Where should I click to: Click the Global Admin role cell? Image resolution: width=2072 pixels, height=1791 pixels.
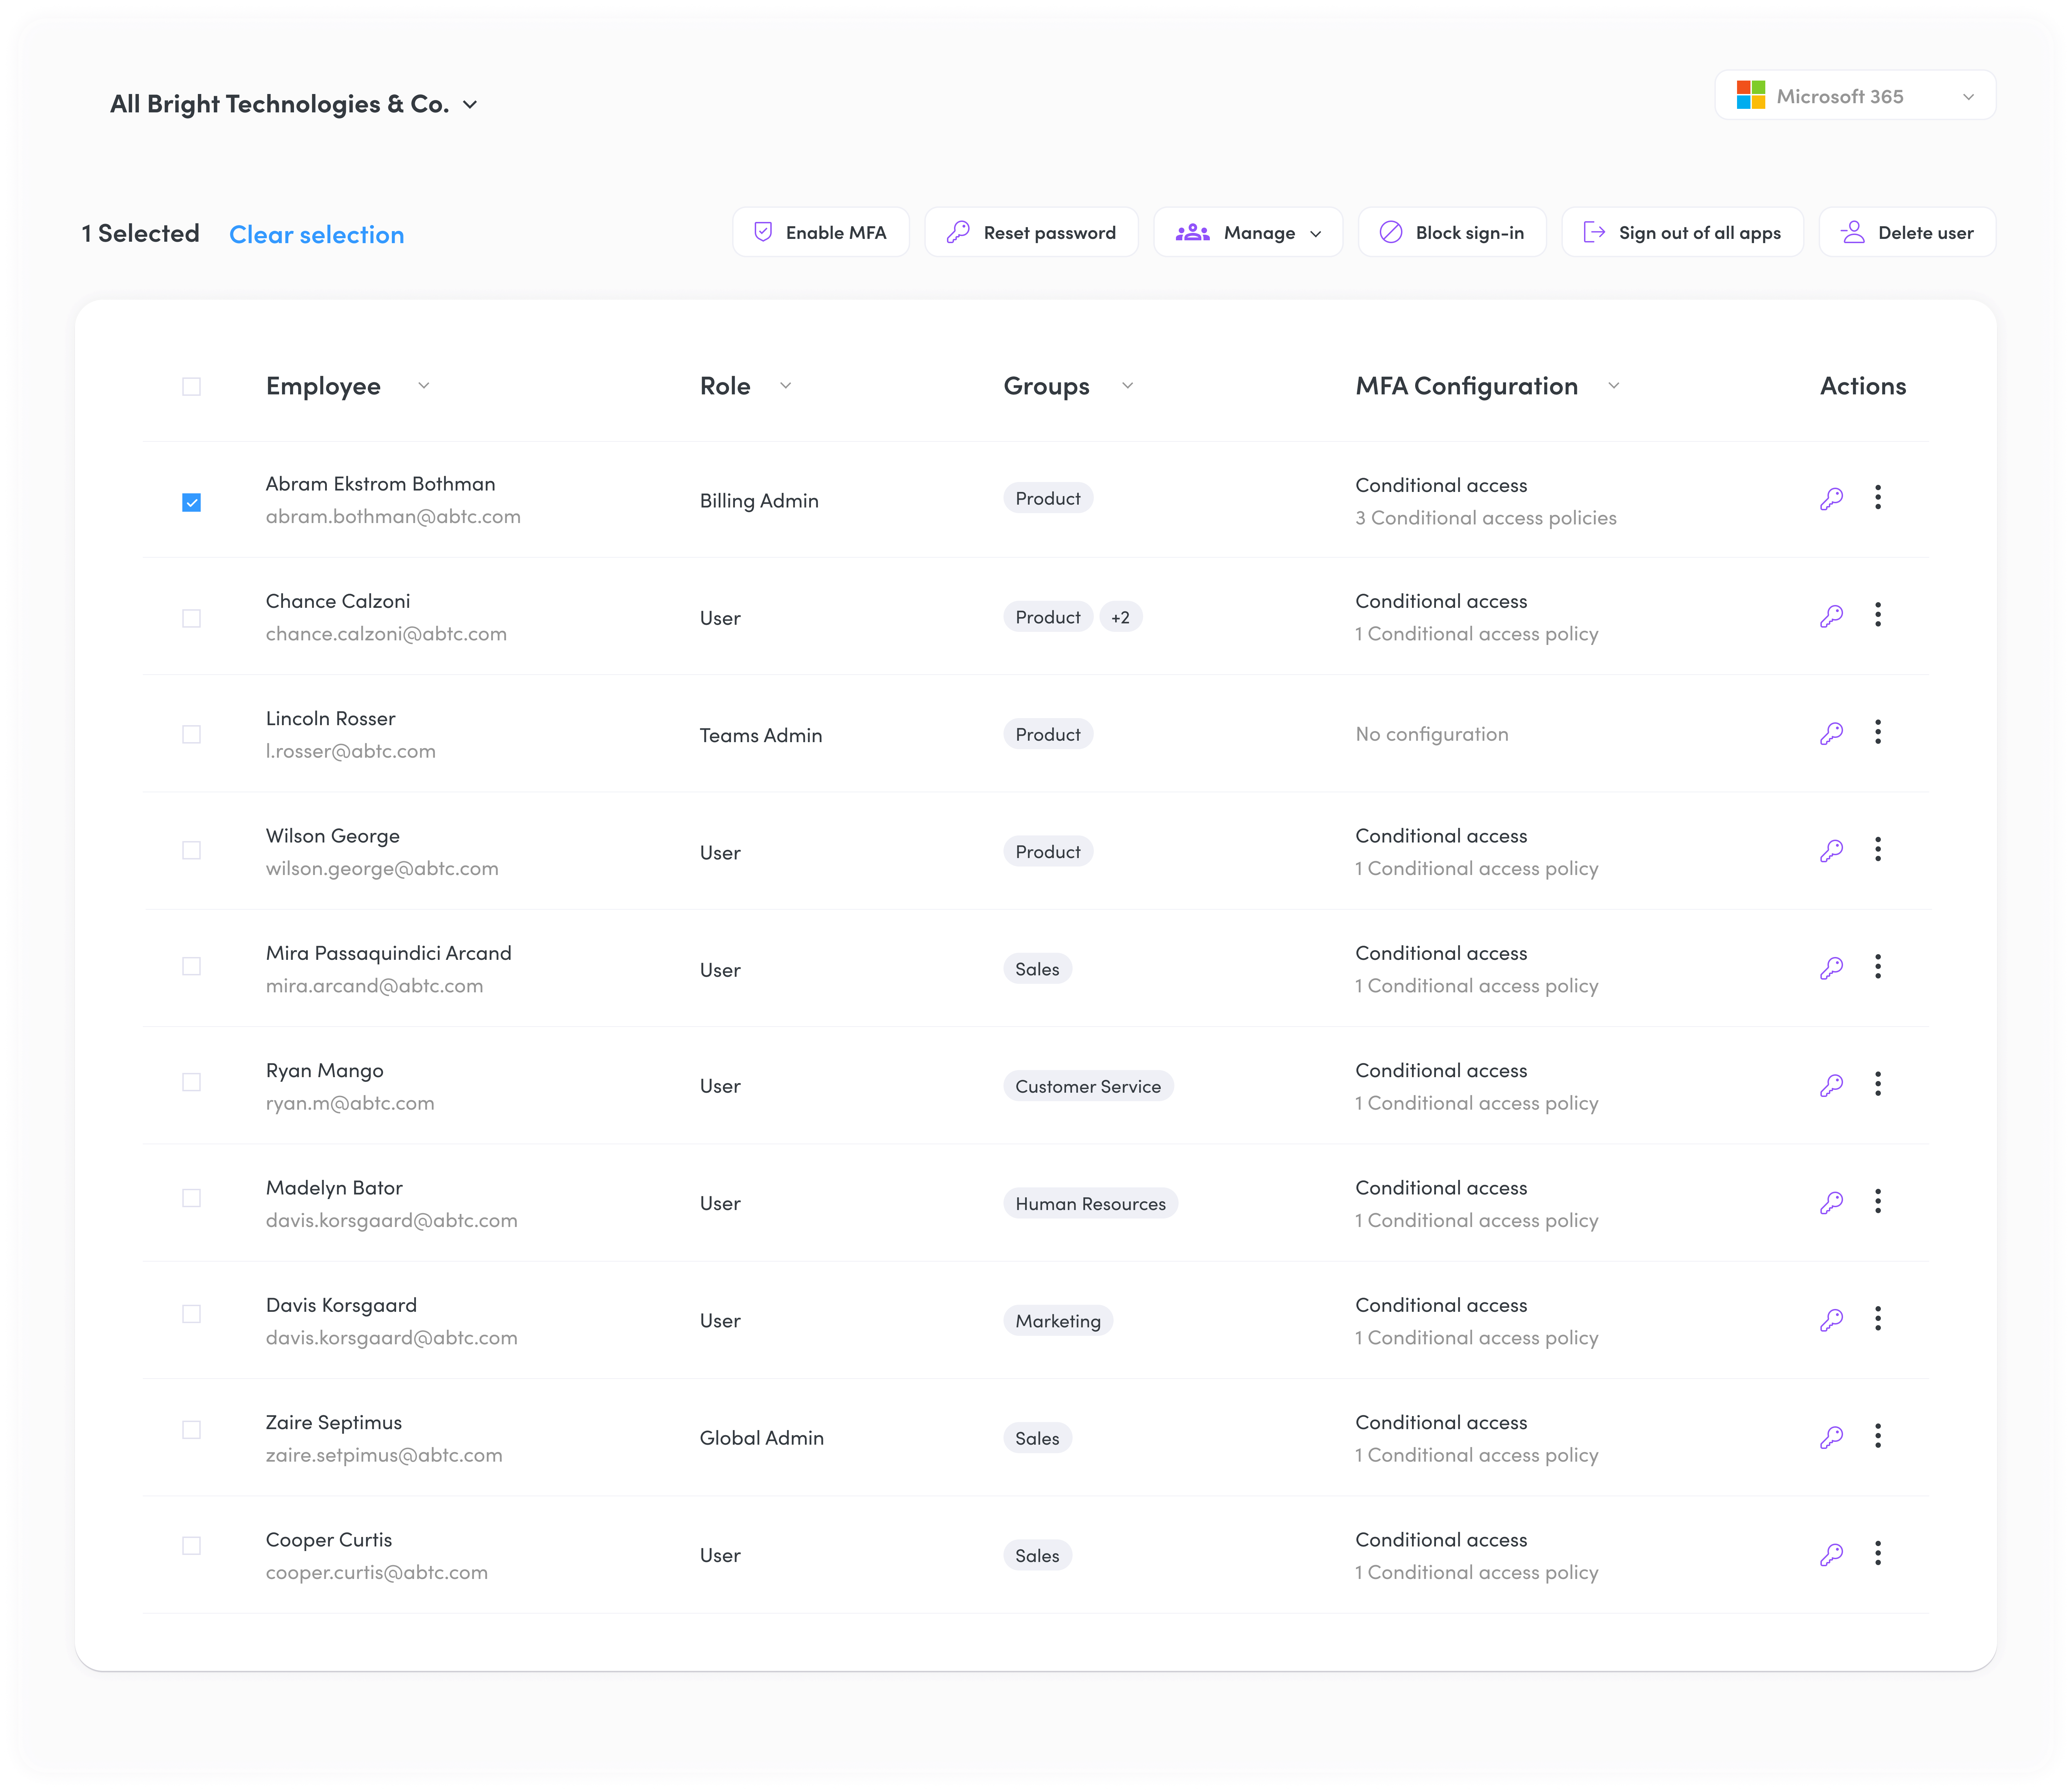762,1438
